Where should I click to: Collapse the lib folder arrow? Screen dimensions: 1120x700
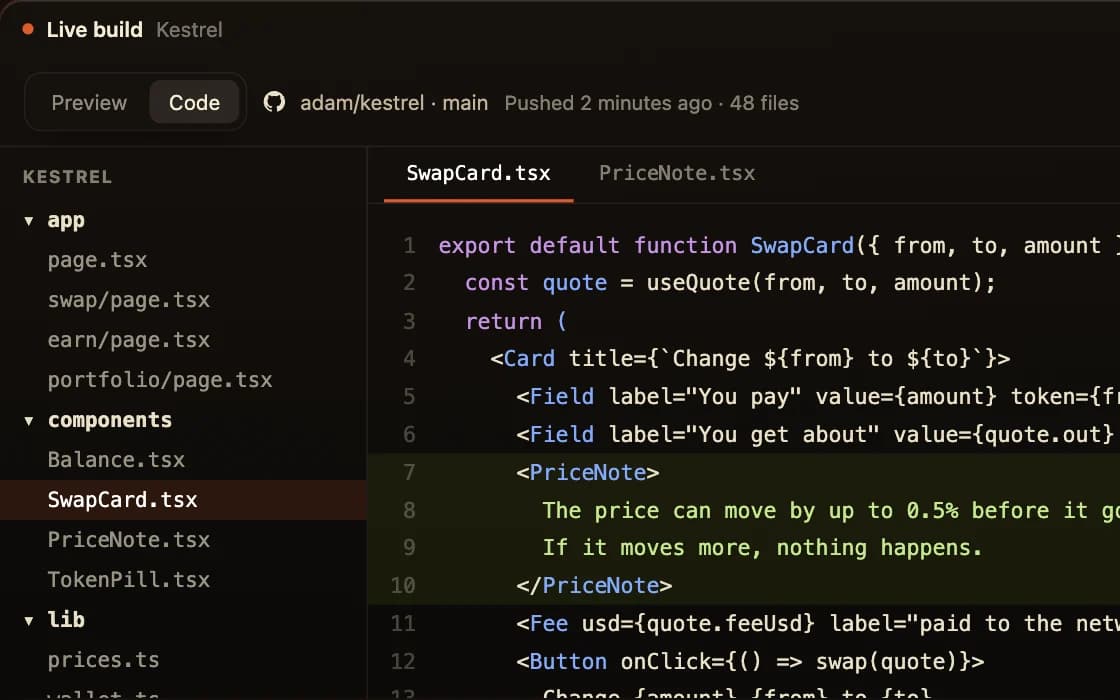(x=29, y=621)
